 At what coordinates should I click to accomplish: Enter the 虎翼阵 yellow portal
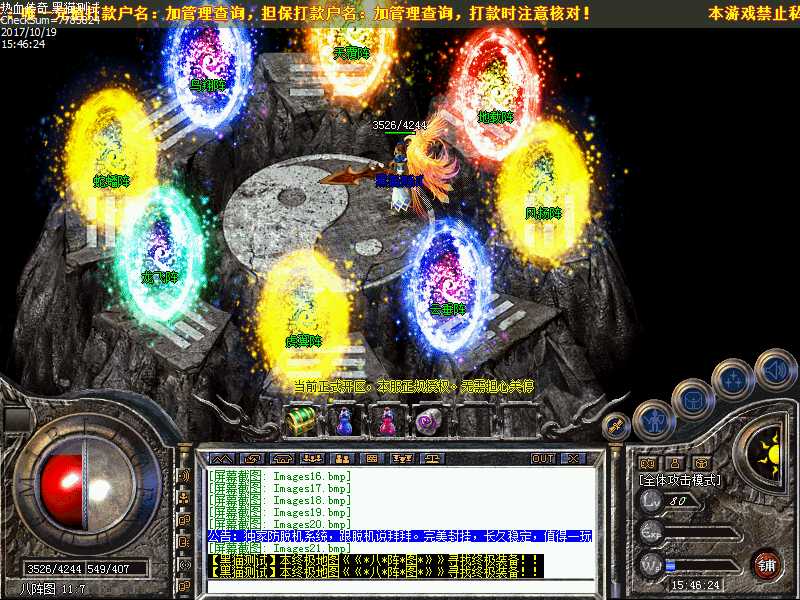[304, 319]
